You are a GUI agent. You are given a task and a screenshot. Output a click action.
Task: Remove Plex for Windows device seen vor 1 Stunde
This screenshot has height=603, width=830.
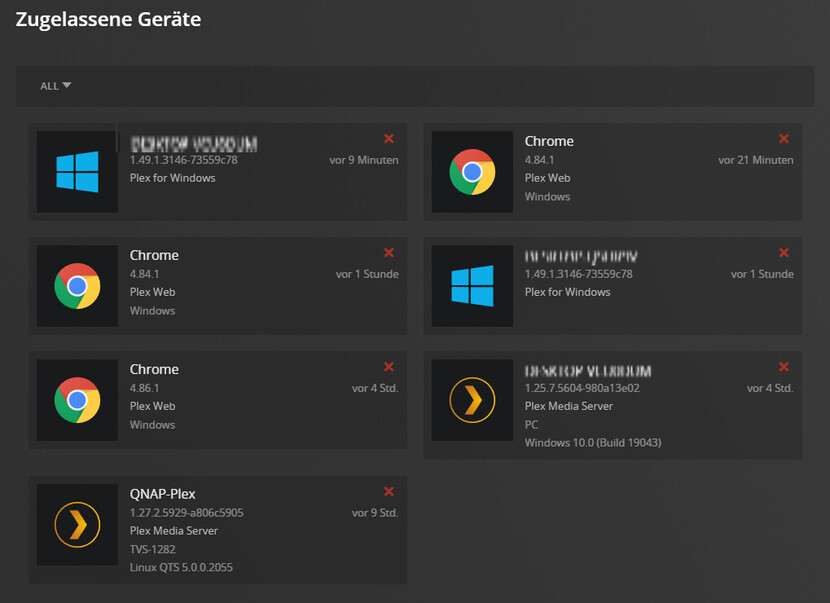pos(783,253)
